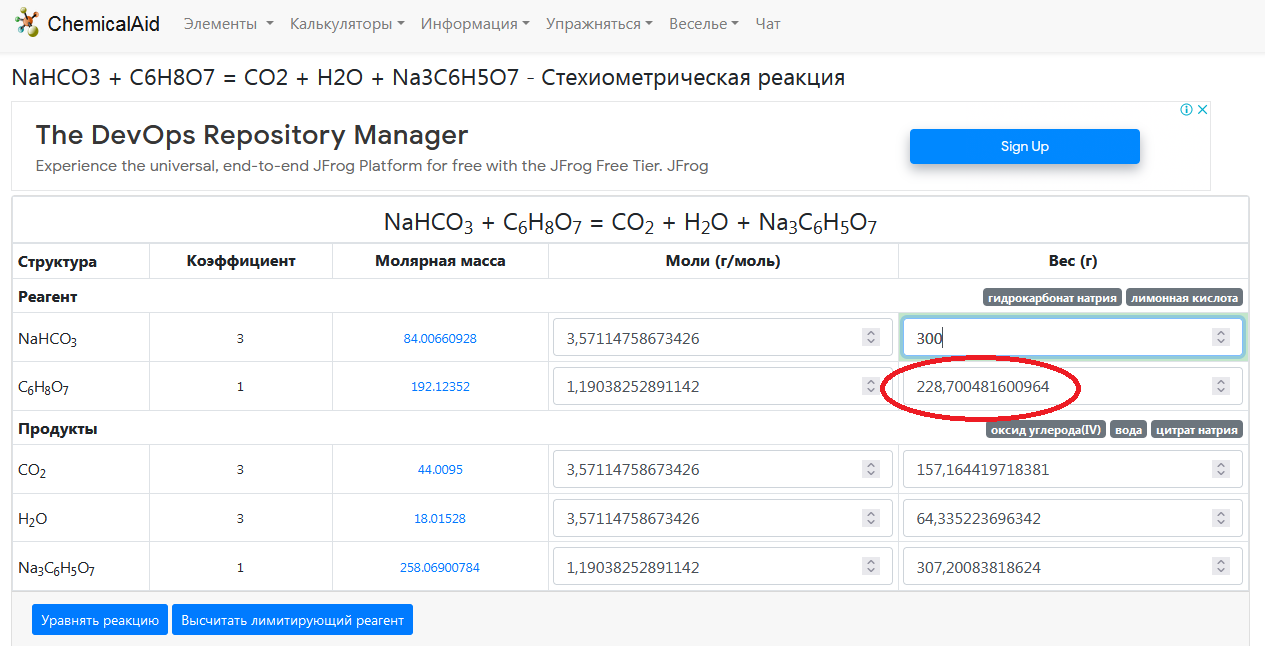Click the C6H8O7 structure cell
The height and width of the screenshot is (646, 1265).
pos(81,387)
